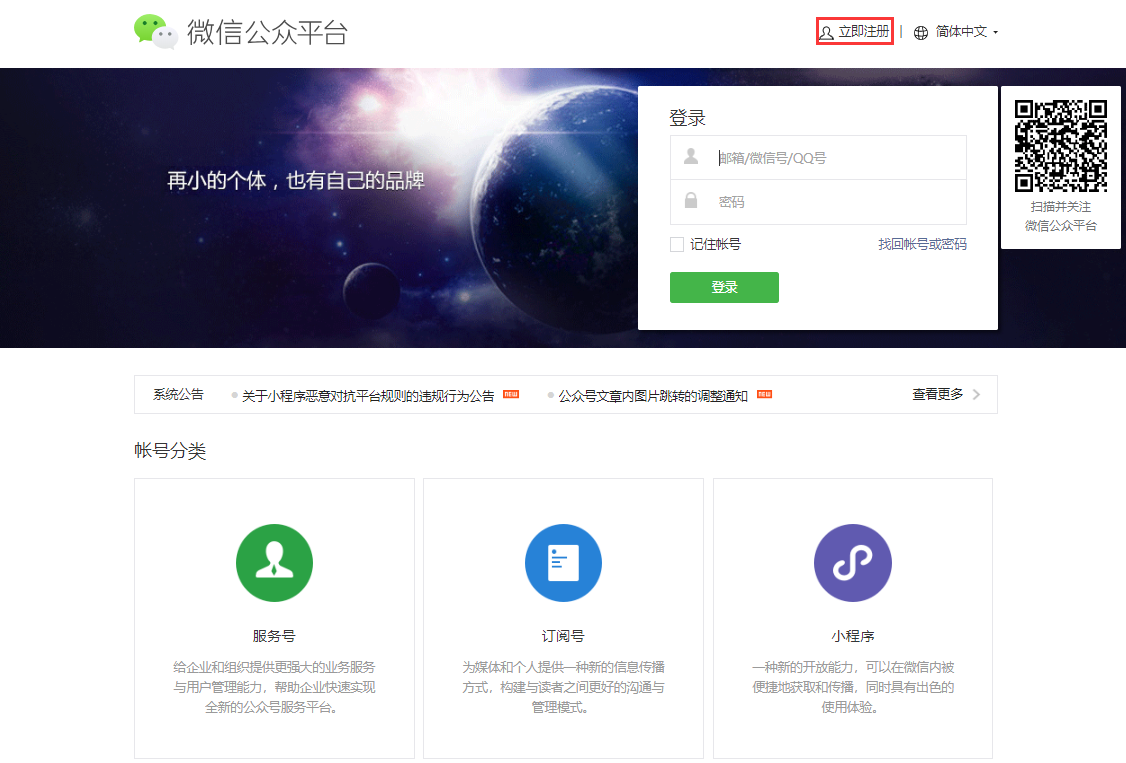Viewport: 1126px width, 763px height.
Task: Click the lock icon in password field
Action: 691,200
